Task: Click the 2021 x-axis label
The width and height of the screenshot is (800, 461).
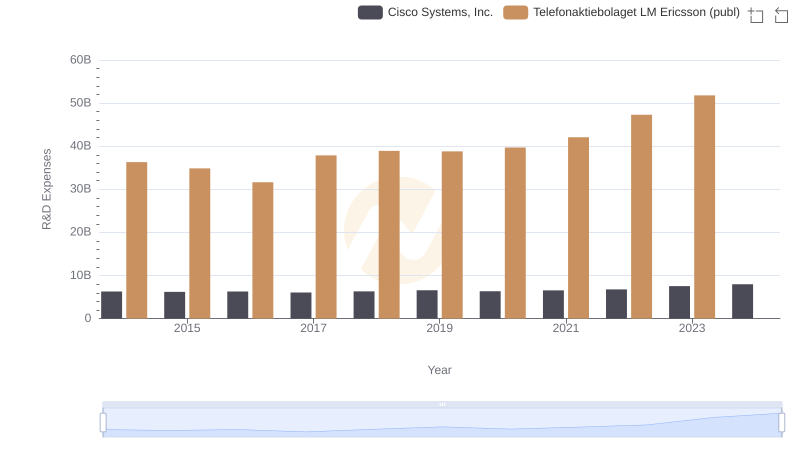Action: (x=566, y=328)
